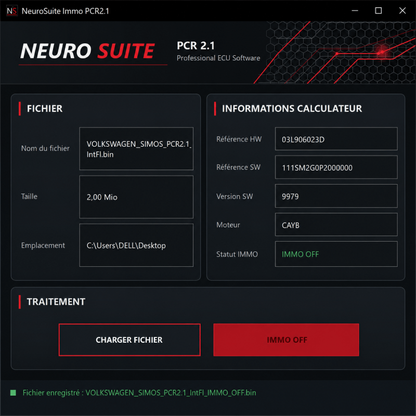Select the Nom du fichier field
The image size is (416, 416).
[136, 149]
